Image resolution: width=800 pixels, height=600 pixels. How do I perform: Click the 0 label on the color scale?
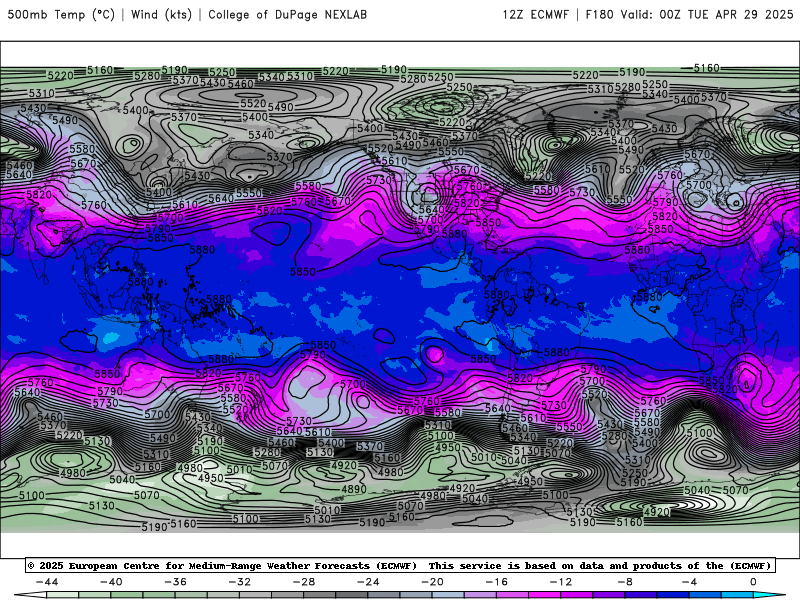pyautogui.click(x=753, y=582)
